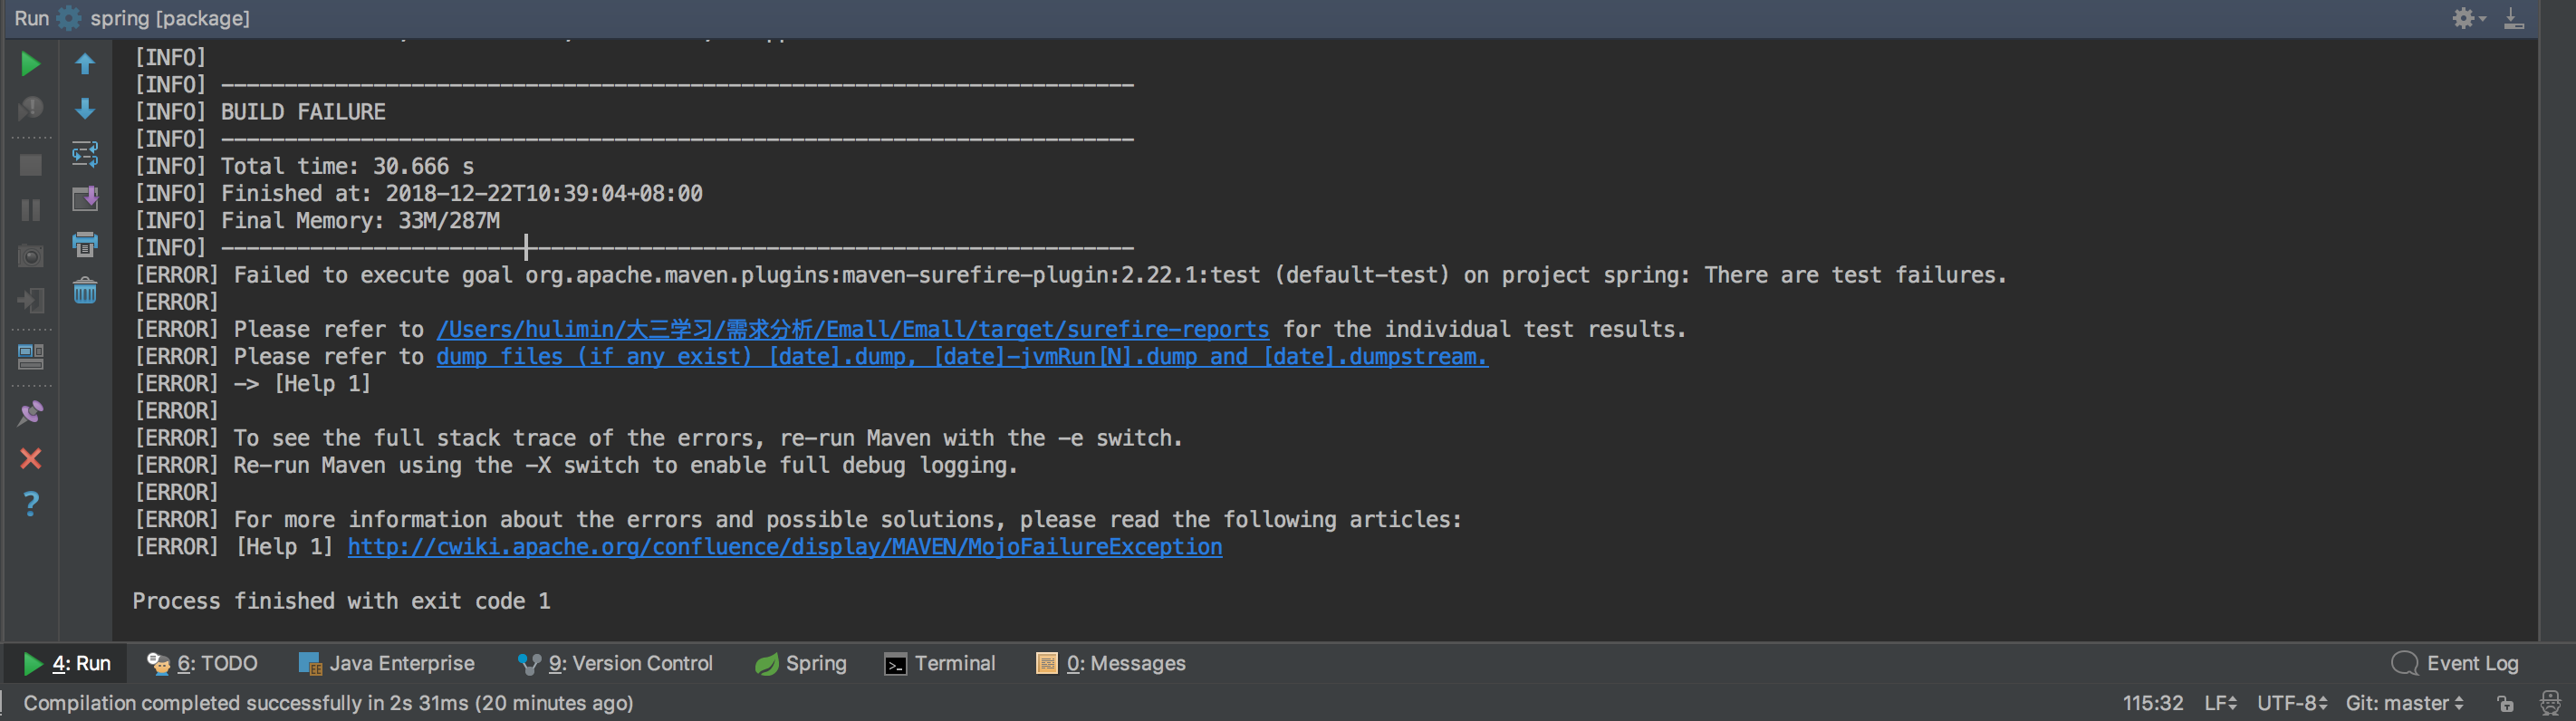Open Run panel settings gear menu
2576x721 pixels.
coord(2467,18)
